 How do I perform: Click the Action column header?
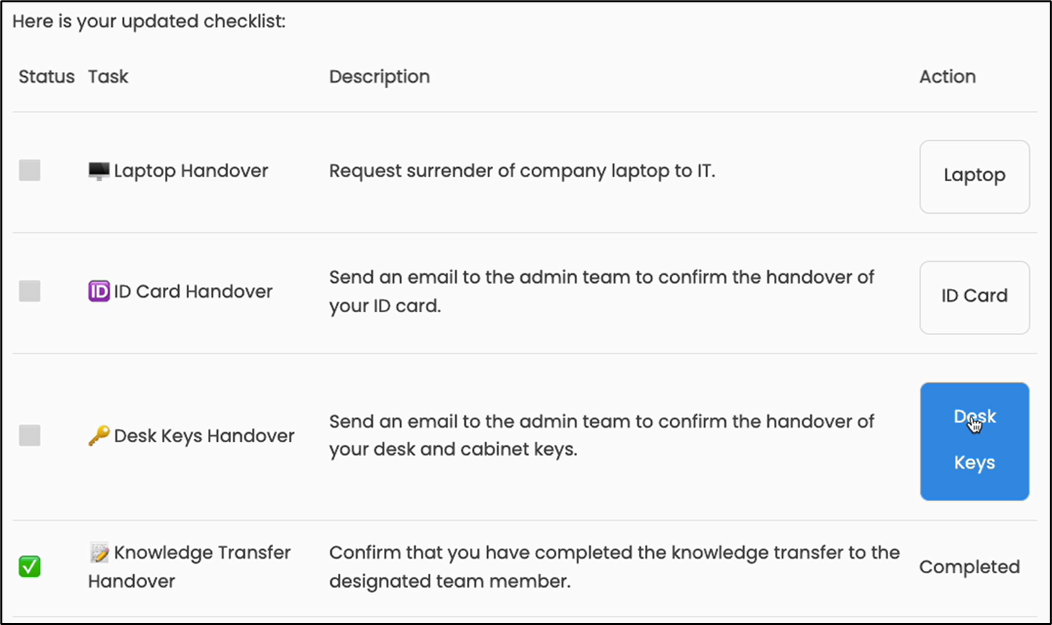[x=947, y=77]
